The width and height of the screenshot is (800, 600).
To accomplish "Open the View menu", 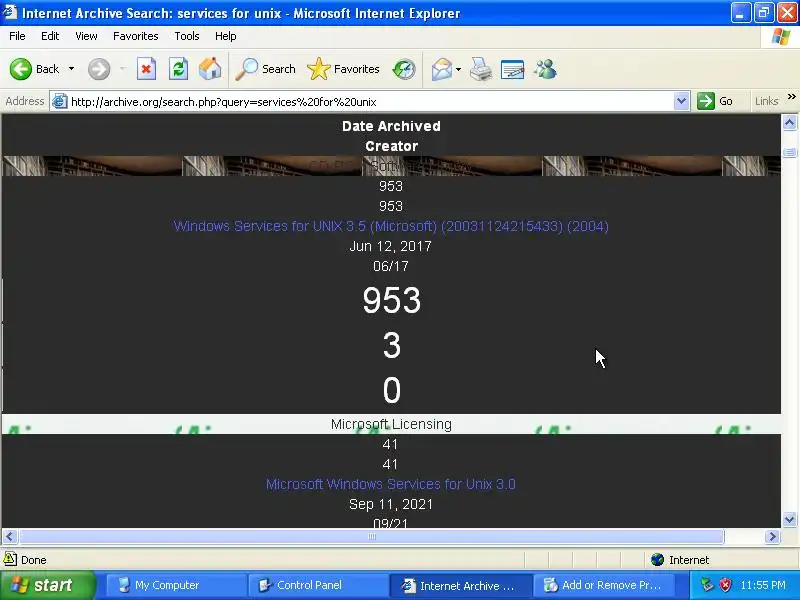I will (86, 36).
